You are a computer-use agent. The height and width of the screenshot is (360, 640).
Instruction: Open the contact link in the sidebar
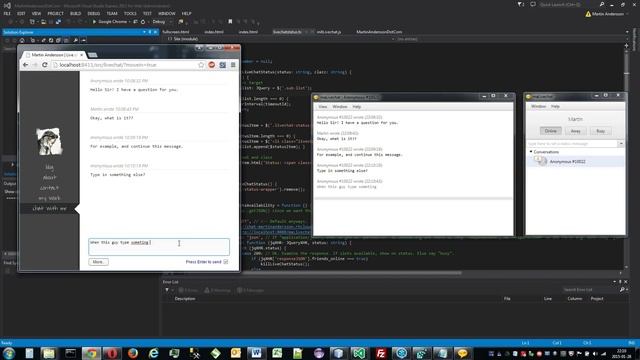(x=49, y=188)
